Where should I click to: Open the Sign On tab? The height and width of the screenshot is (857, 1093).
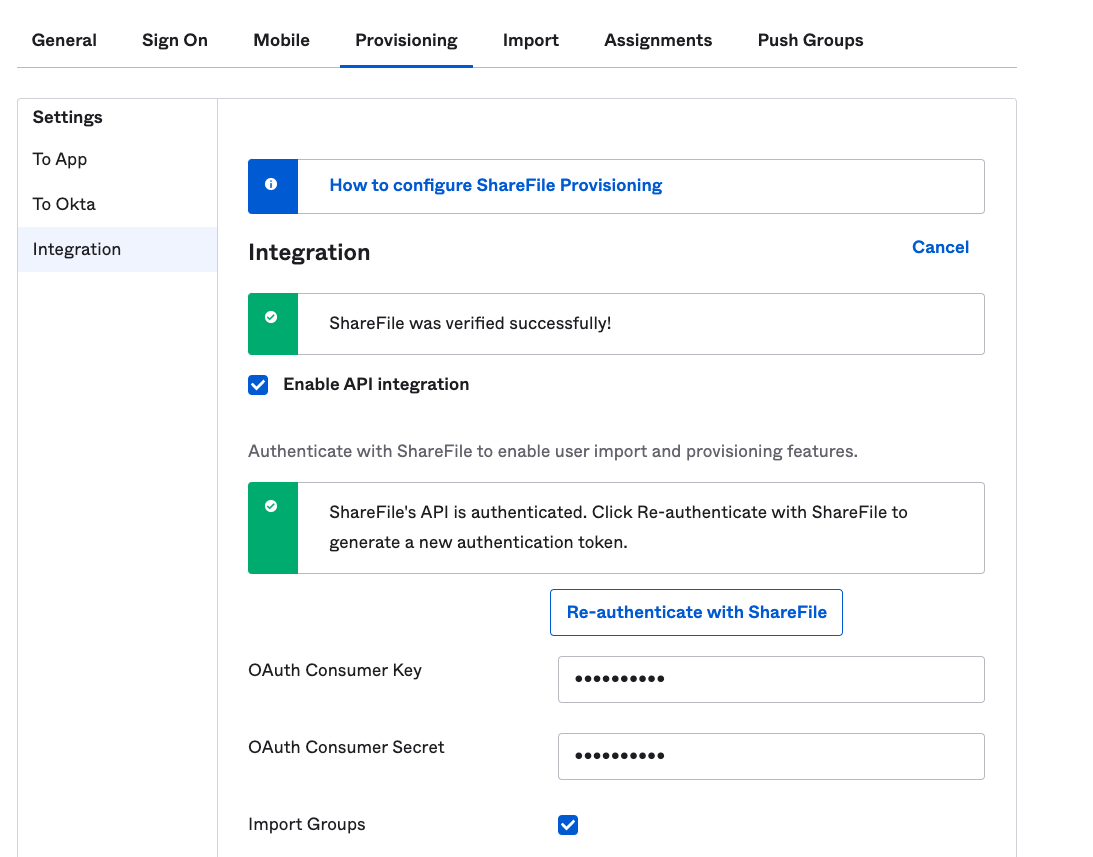tap(174, 40)
